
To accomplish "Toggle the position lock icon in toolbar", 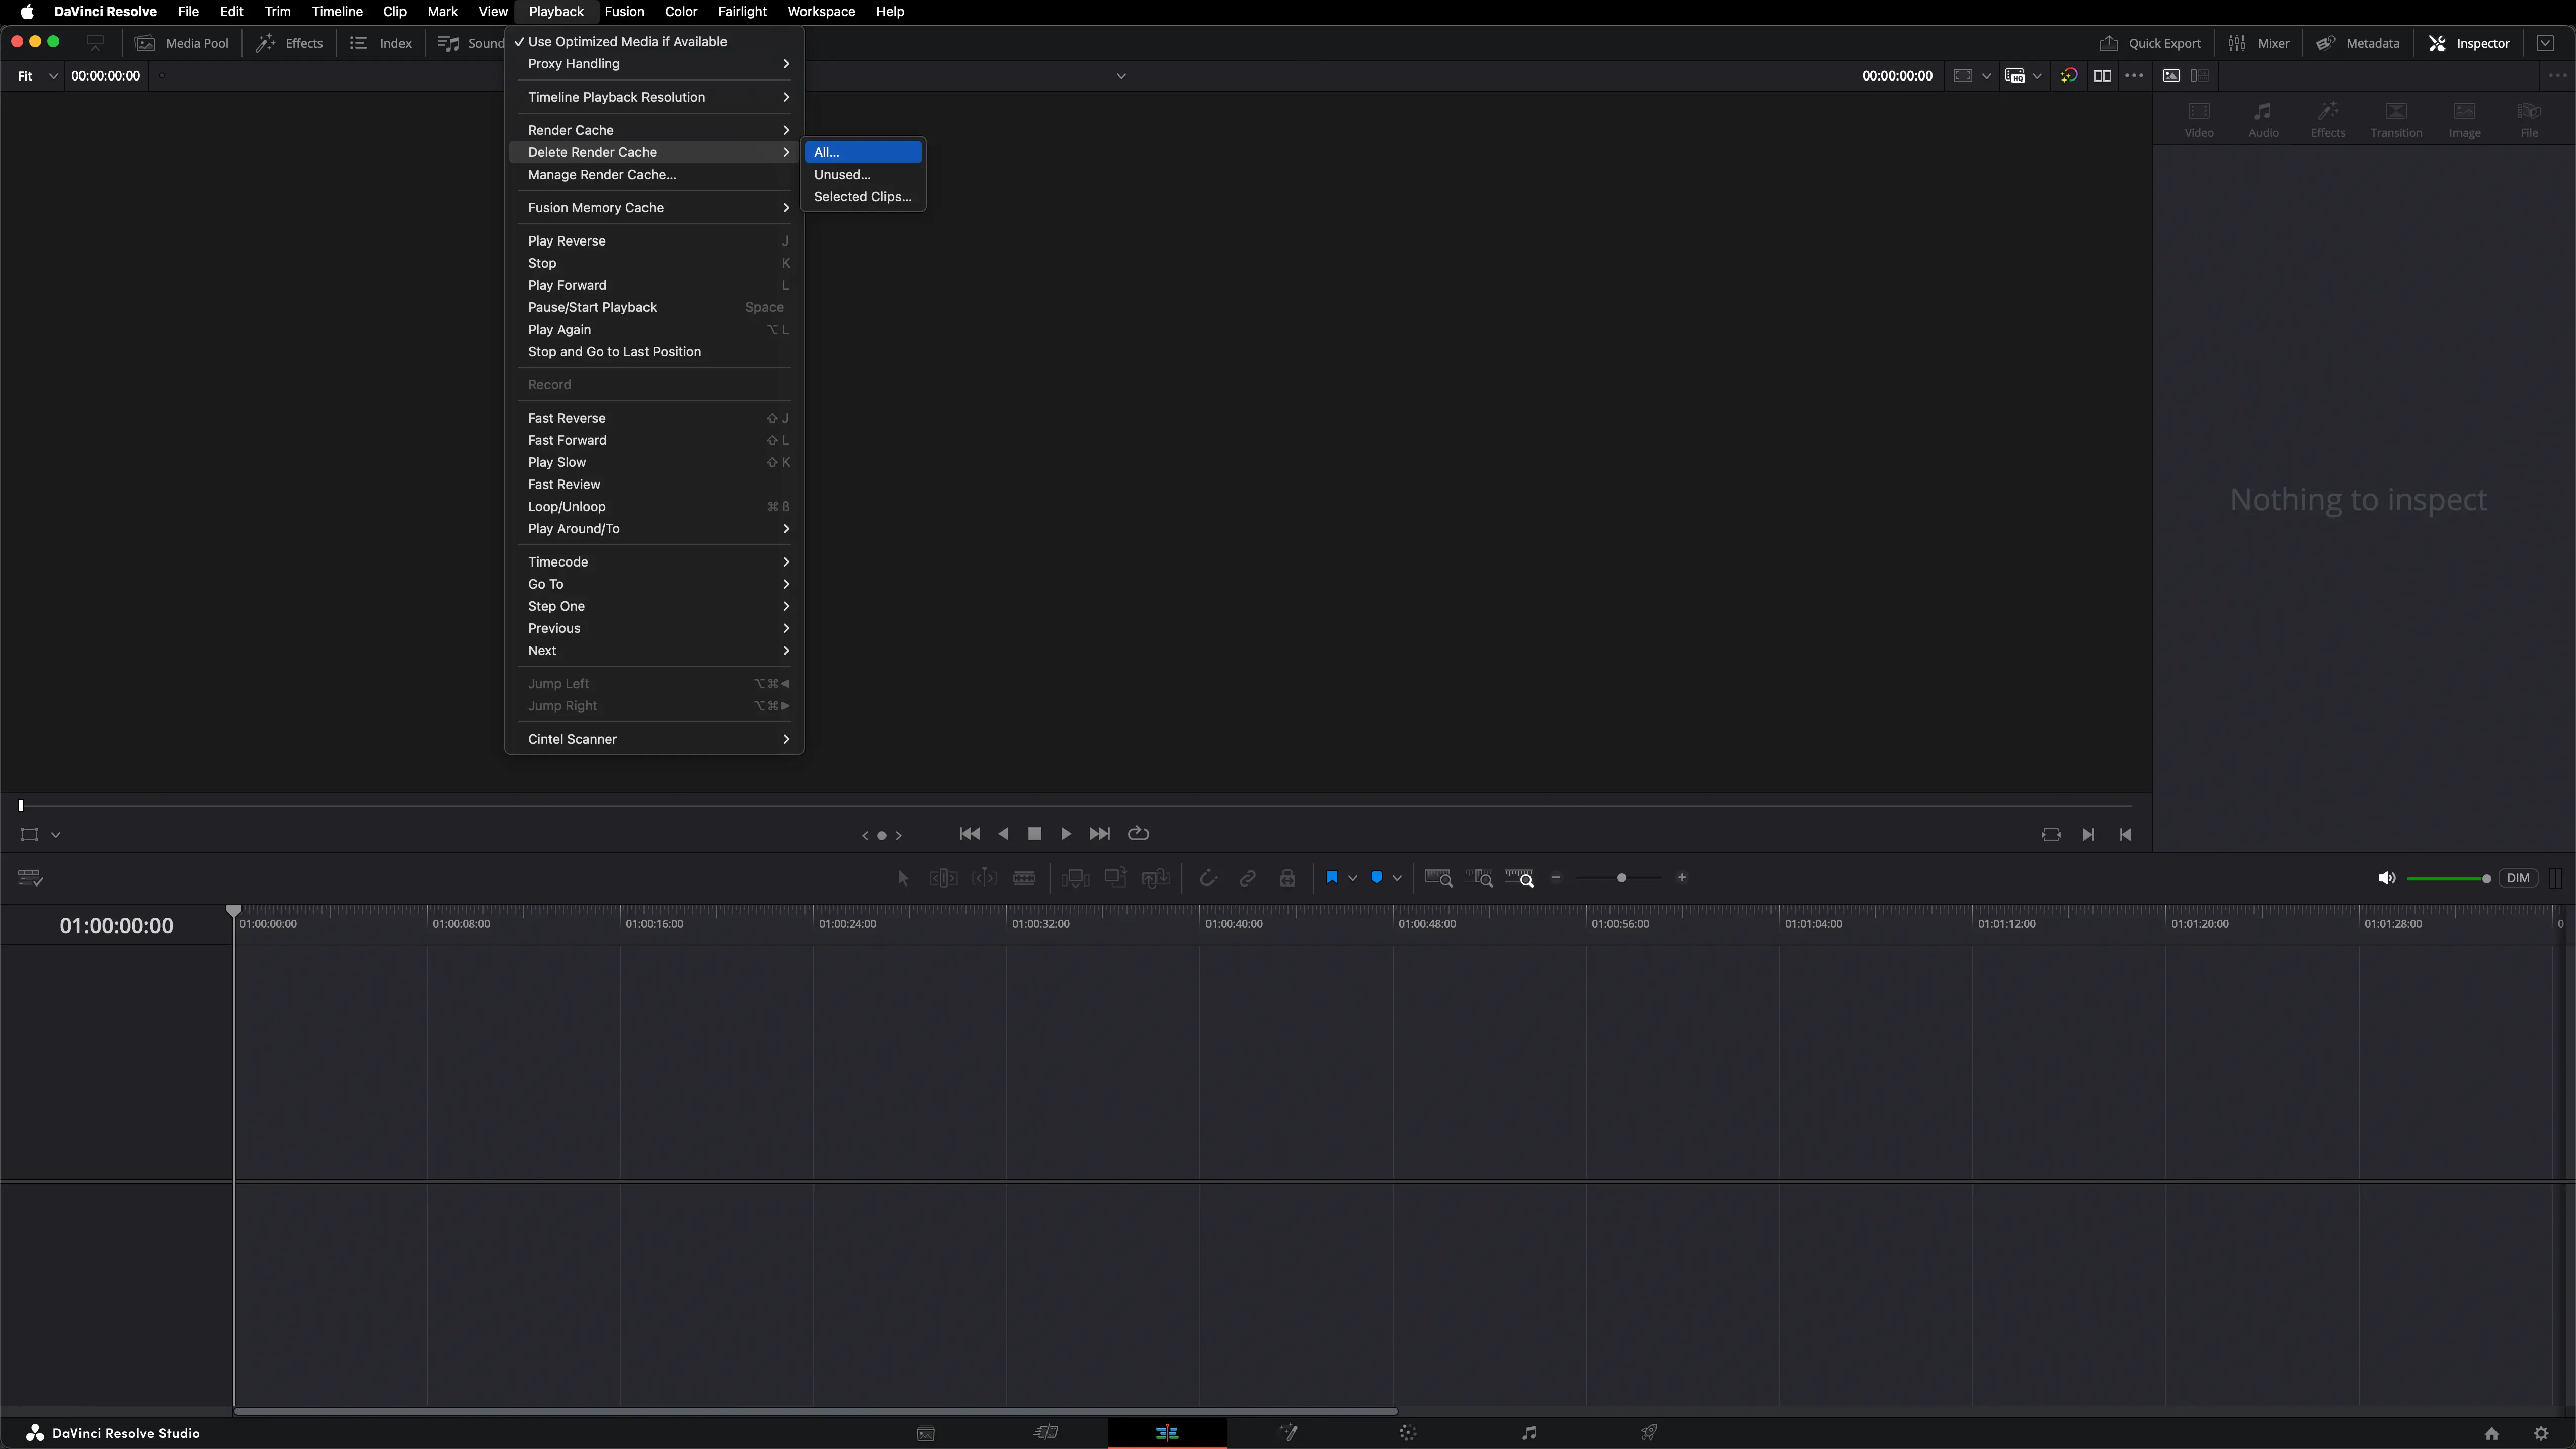I will pyautogui.click(x=1287, y=878).
